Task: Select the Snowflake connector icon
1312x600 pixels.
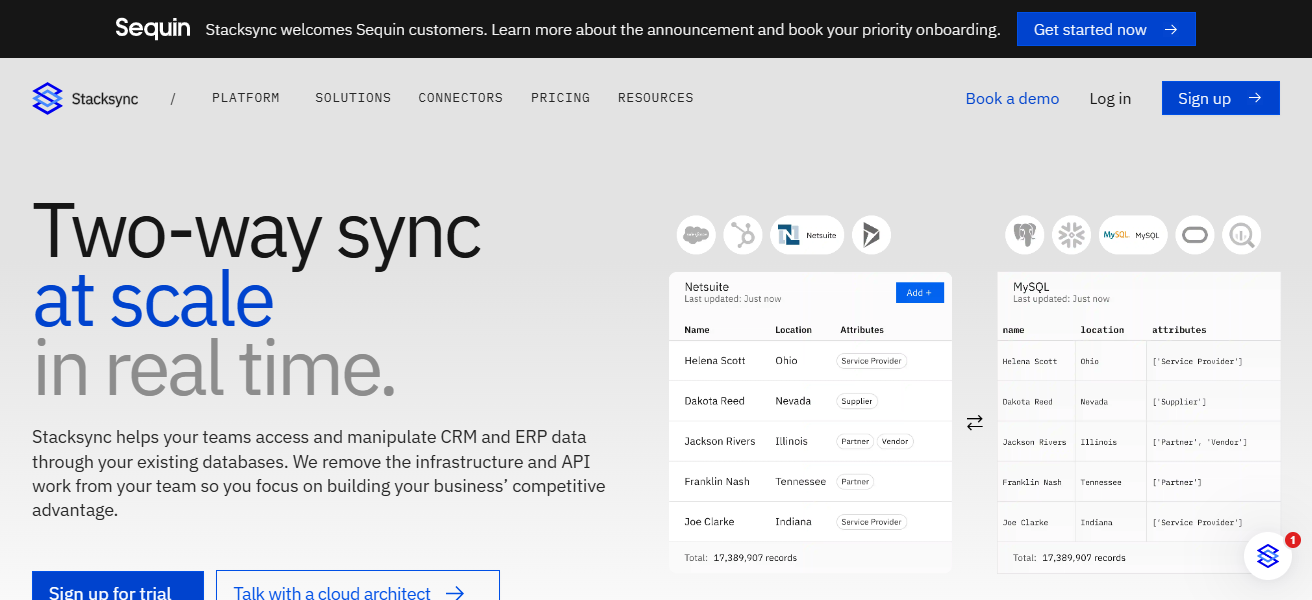Action: tap(1071, 234)
